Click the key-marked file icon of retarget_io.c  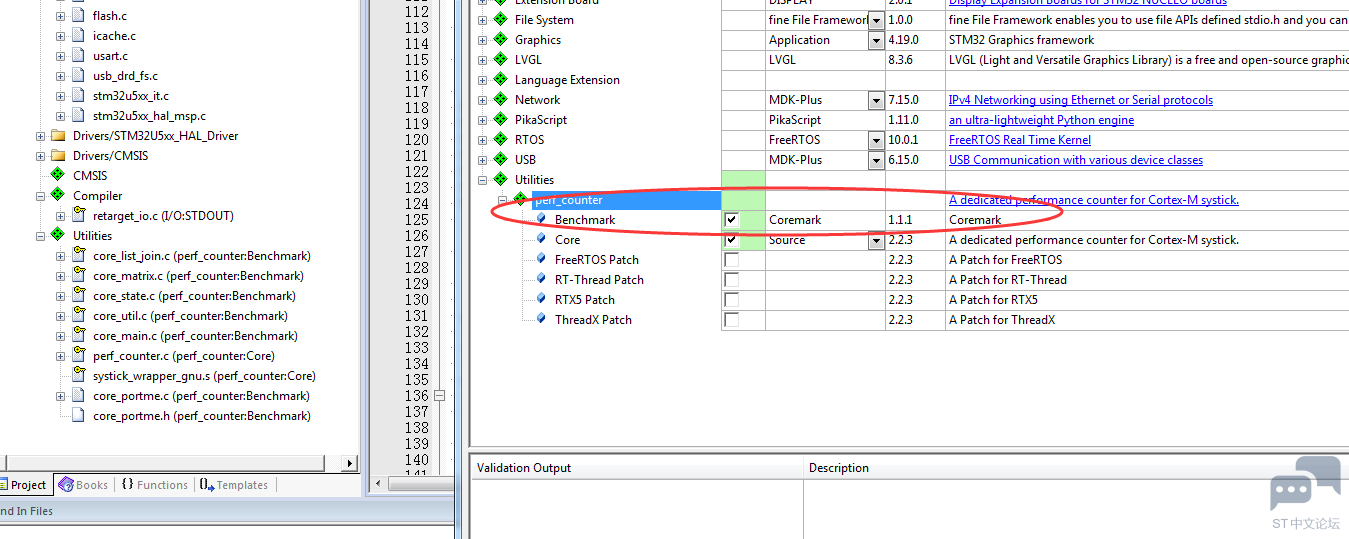pos(79,215)
